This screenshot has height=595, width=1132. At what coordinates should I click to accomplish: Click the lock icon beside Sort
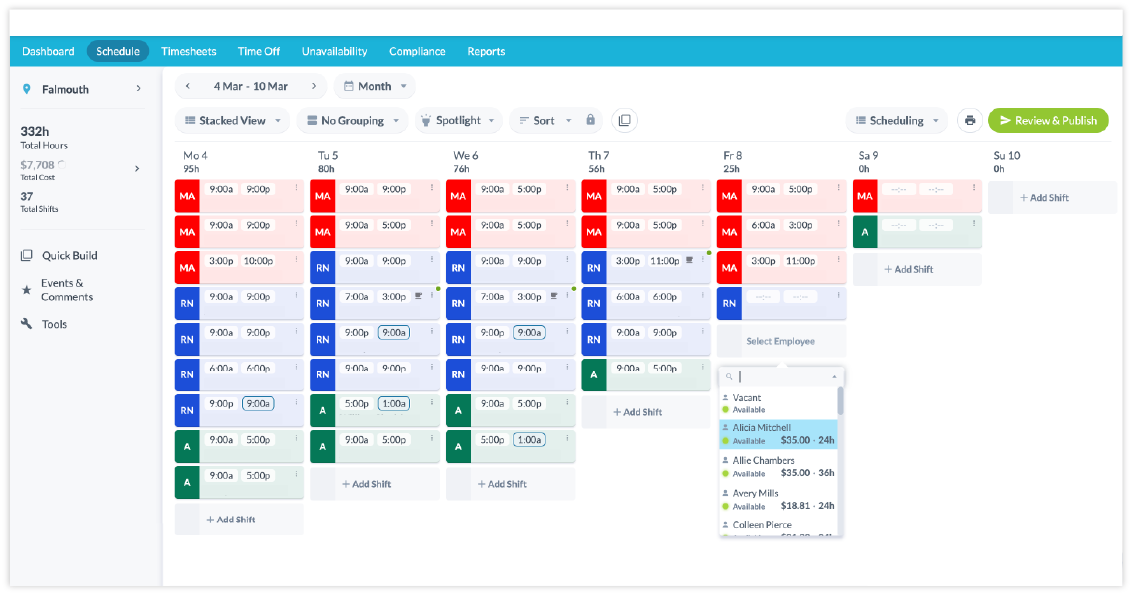click(x=590, y=120)
